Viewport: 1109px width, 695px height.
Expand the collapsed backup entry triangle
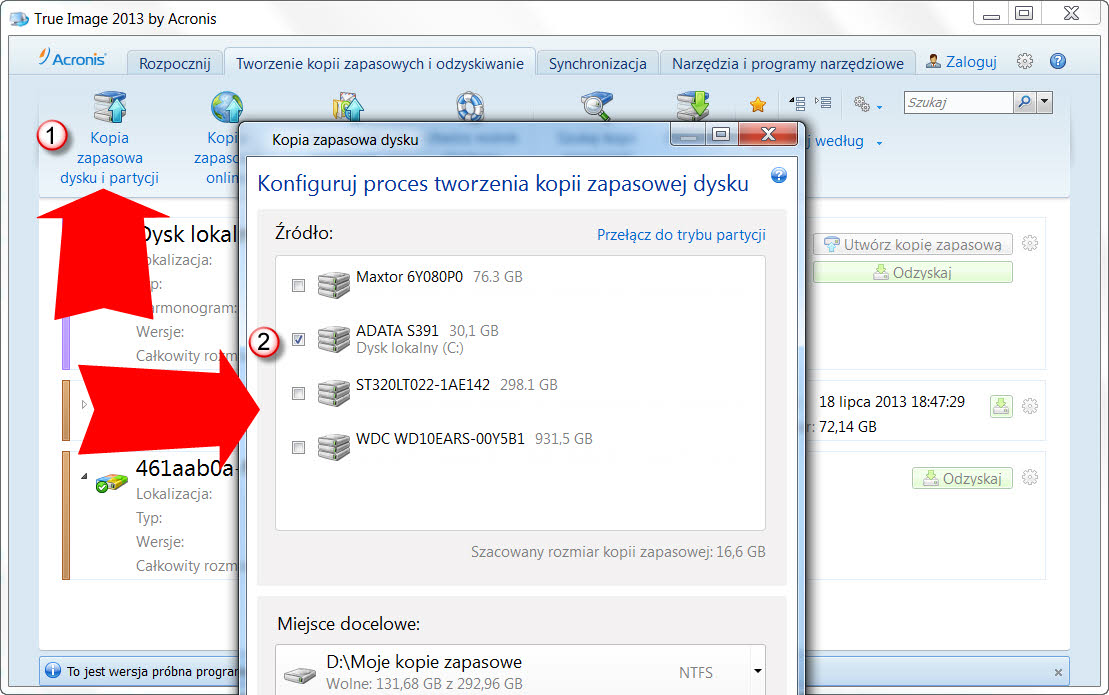coord(84,404)
